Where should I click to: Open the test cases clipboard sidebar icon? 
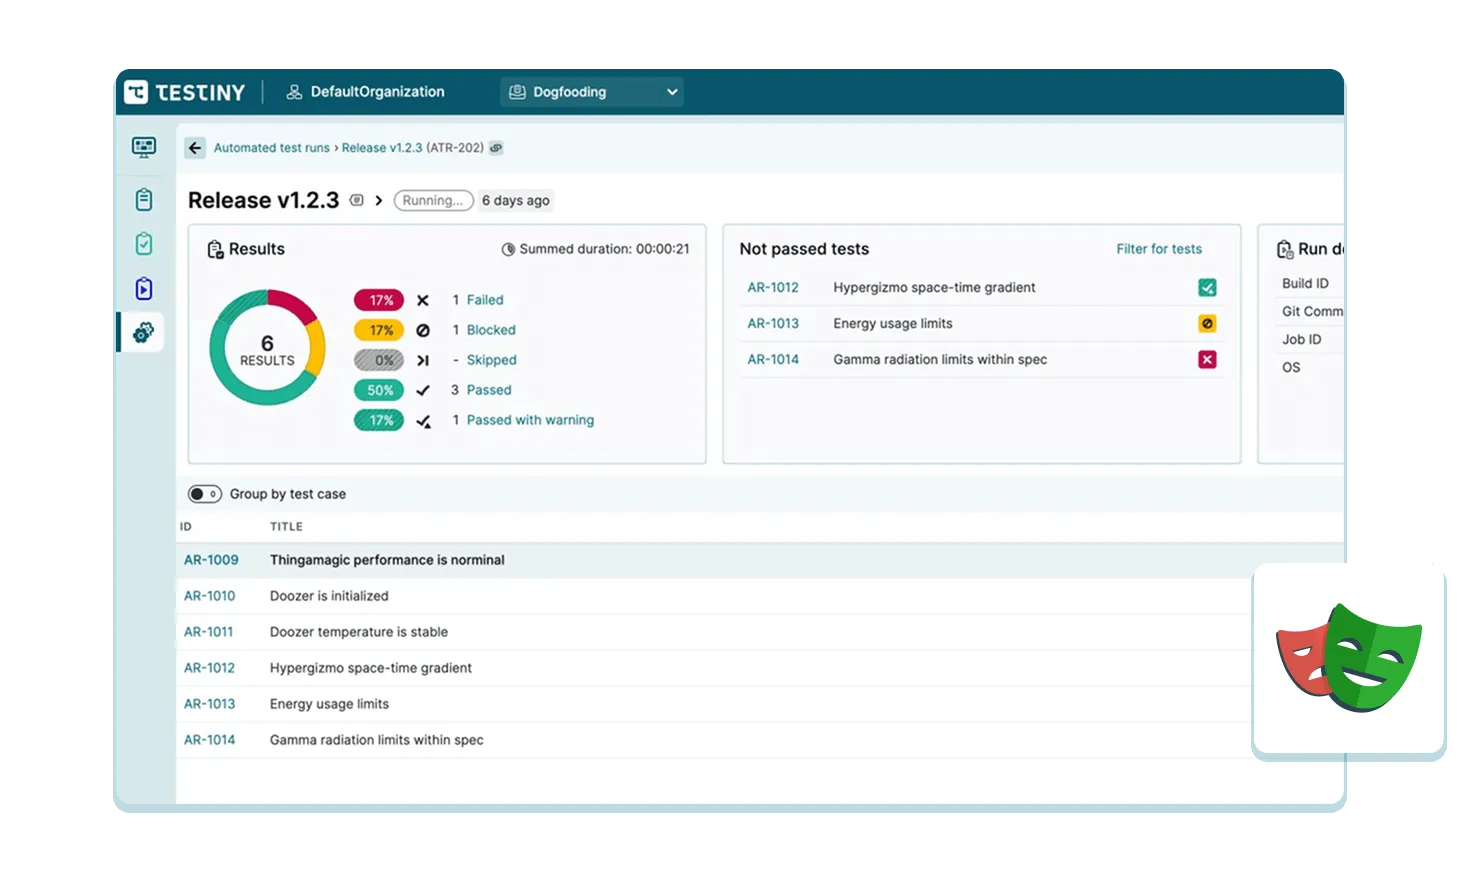(144, 200)
